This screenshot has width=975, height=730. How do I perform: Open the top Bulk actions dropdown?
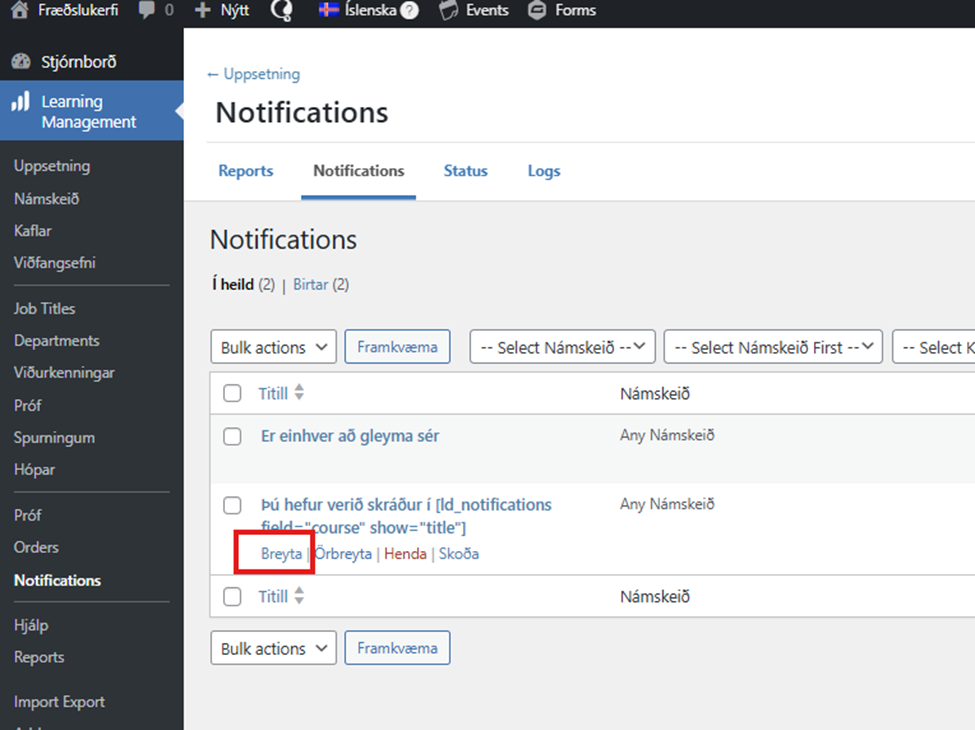pyautogui.click(x=273, y=347)
